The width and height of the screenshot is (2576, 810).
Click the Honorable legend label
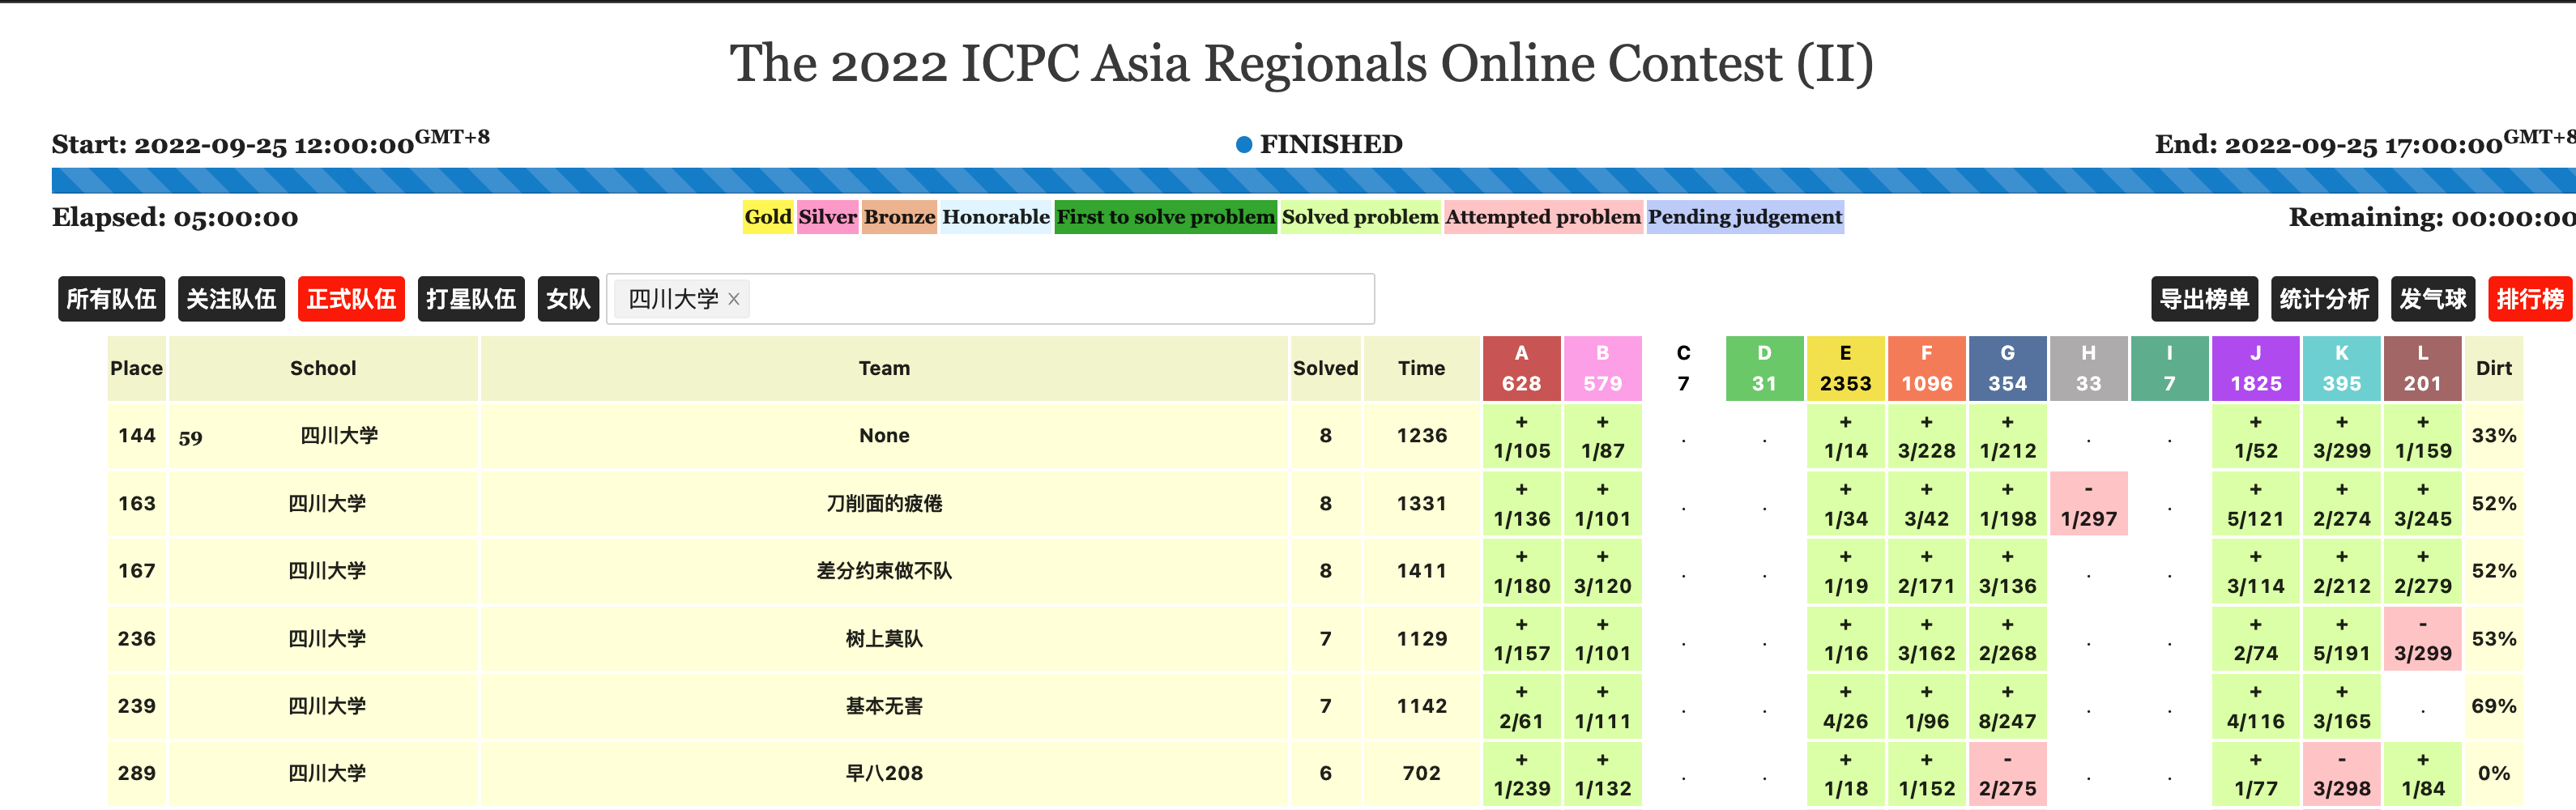click(996, 217)
